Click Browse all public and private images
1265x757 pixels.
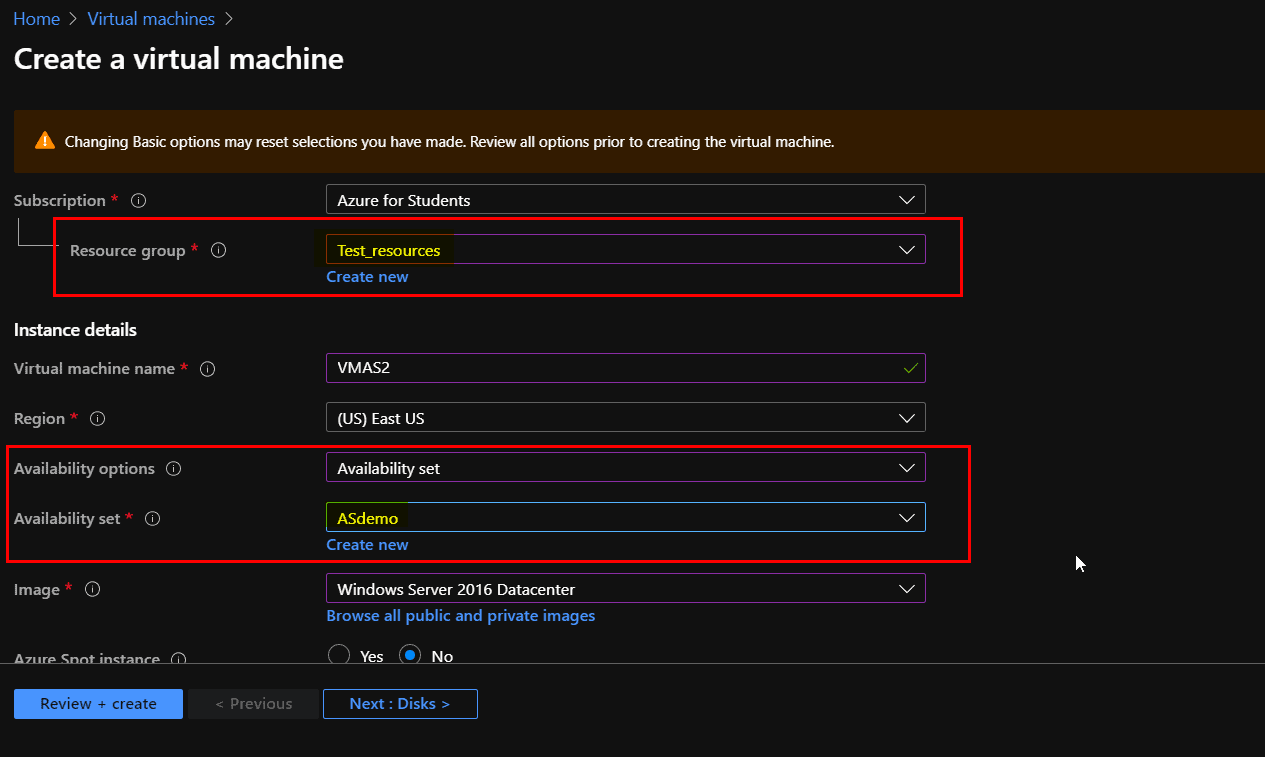point(460,615)
